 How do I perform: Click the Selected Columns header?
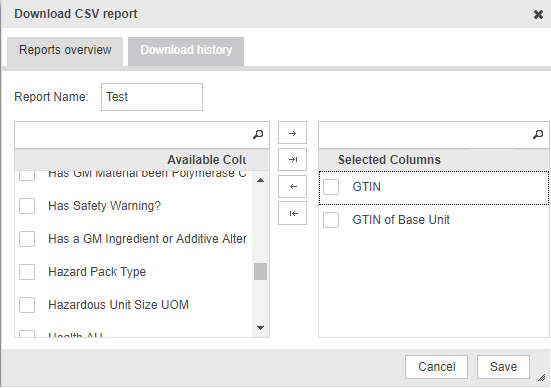point(434,160)
